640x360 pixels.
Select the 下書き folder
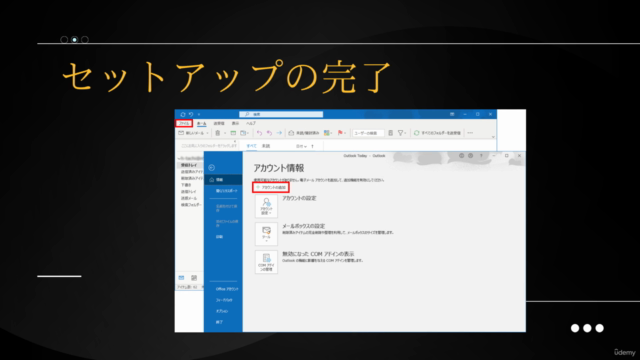186,185
